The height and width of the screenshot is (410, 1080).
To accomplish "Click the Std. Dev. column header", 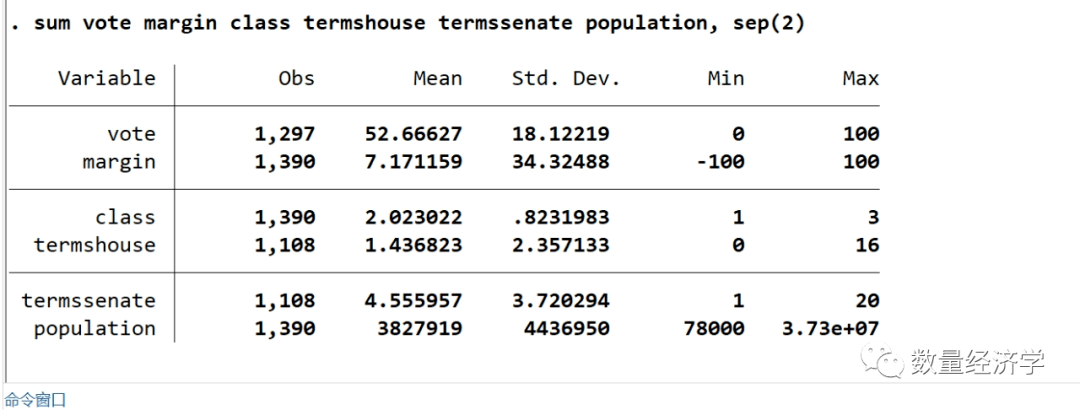I will (x=566, y=78).
